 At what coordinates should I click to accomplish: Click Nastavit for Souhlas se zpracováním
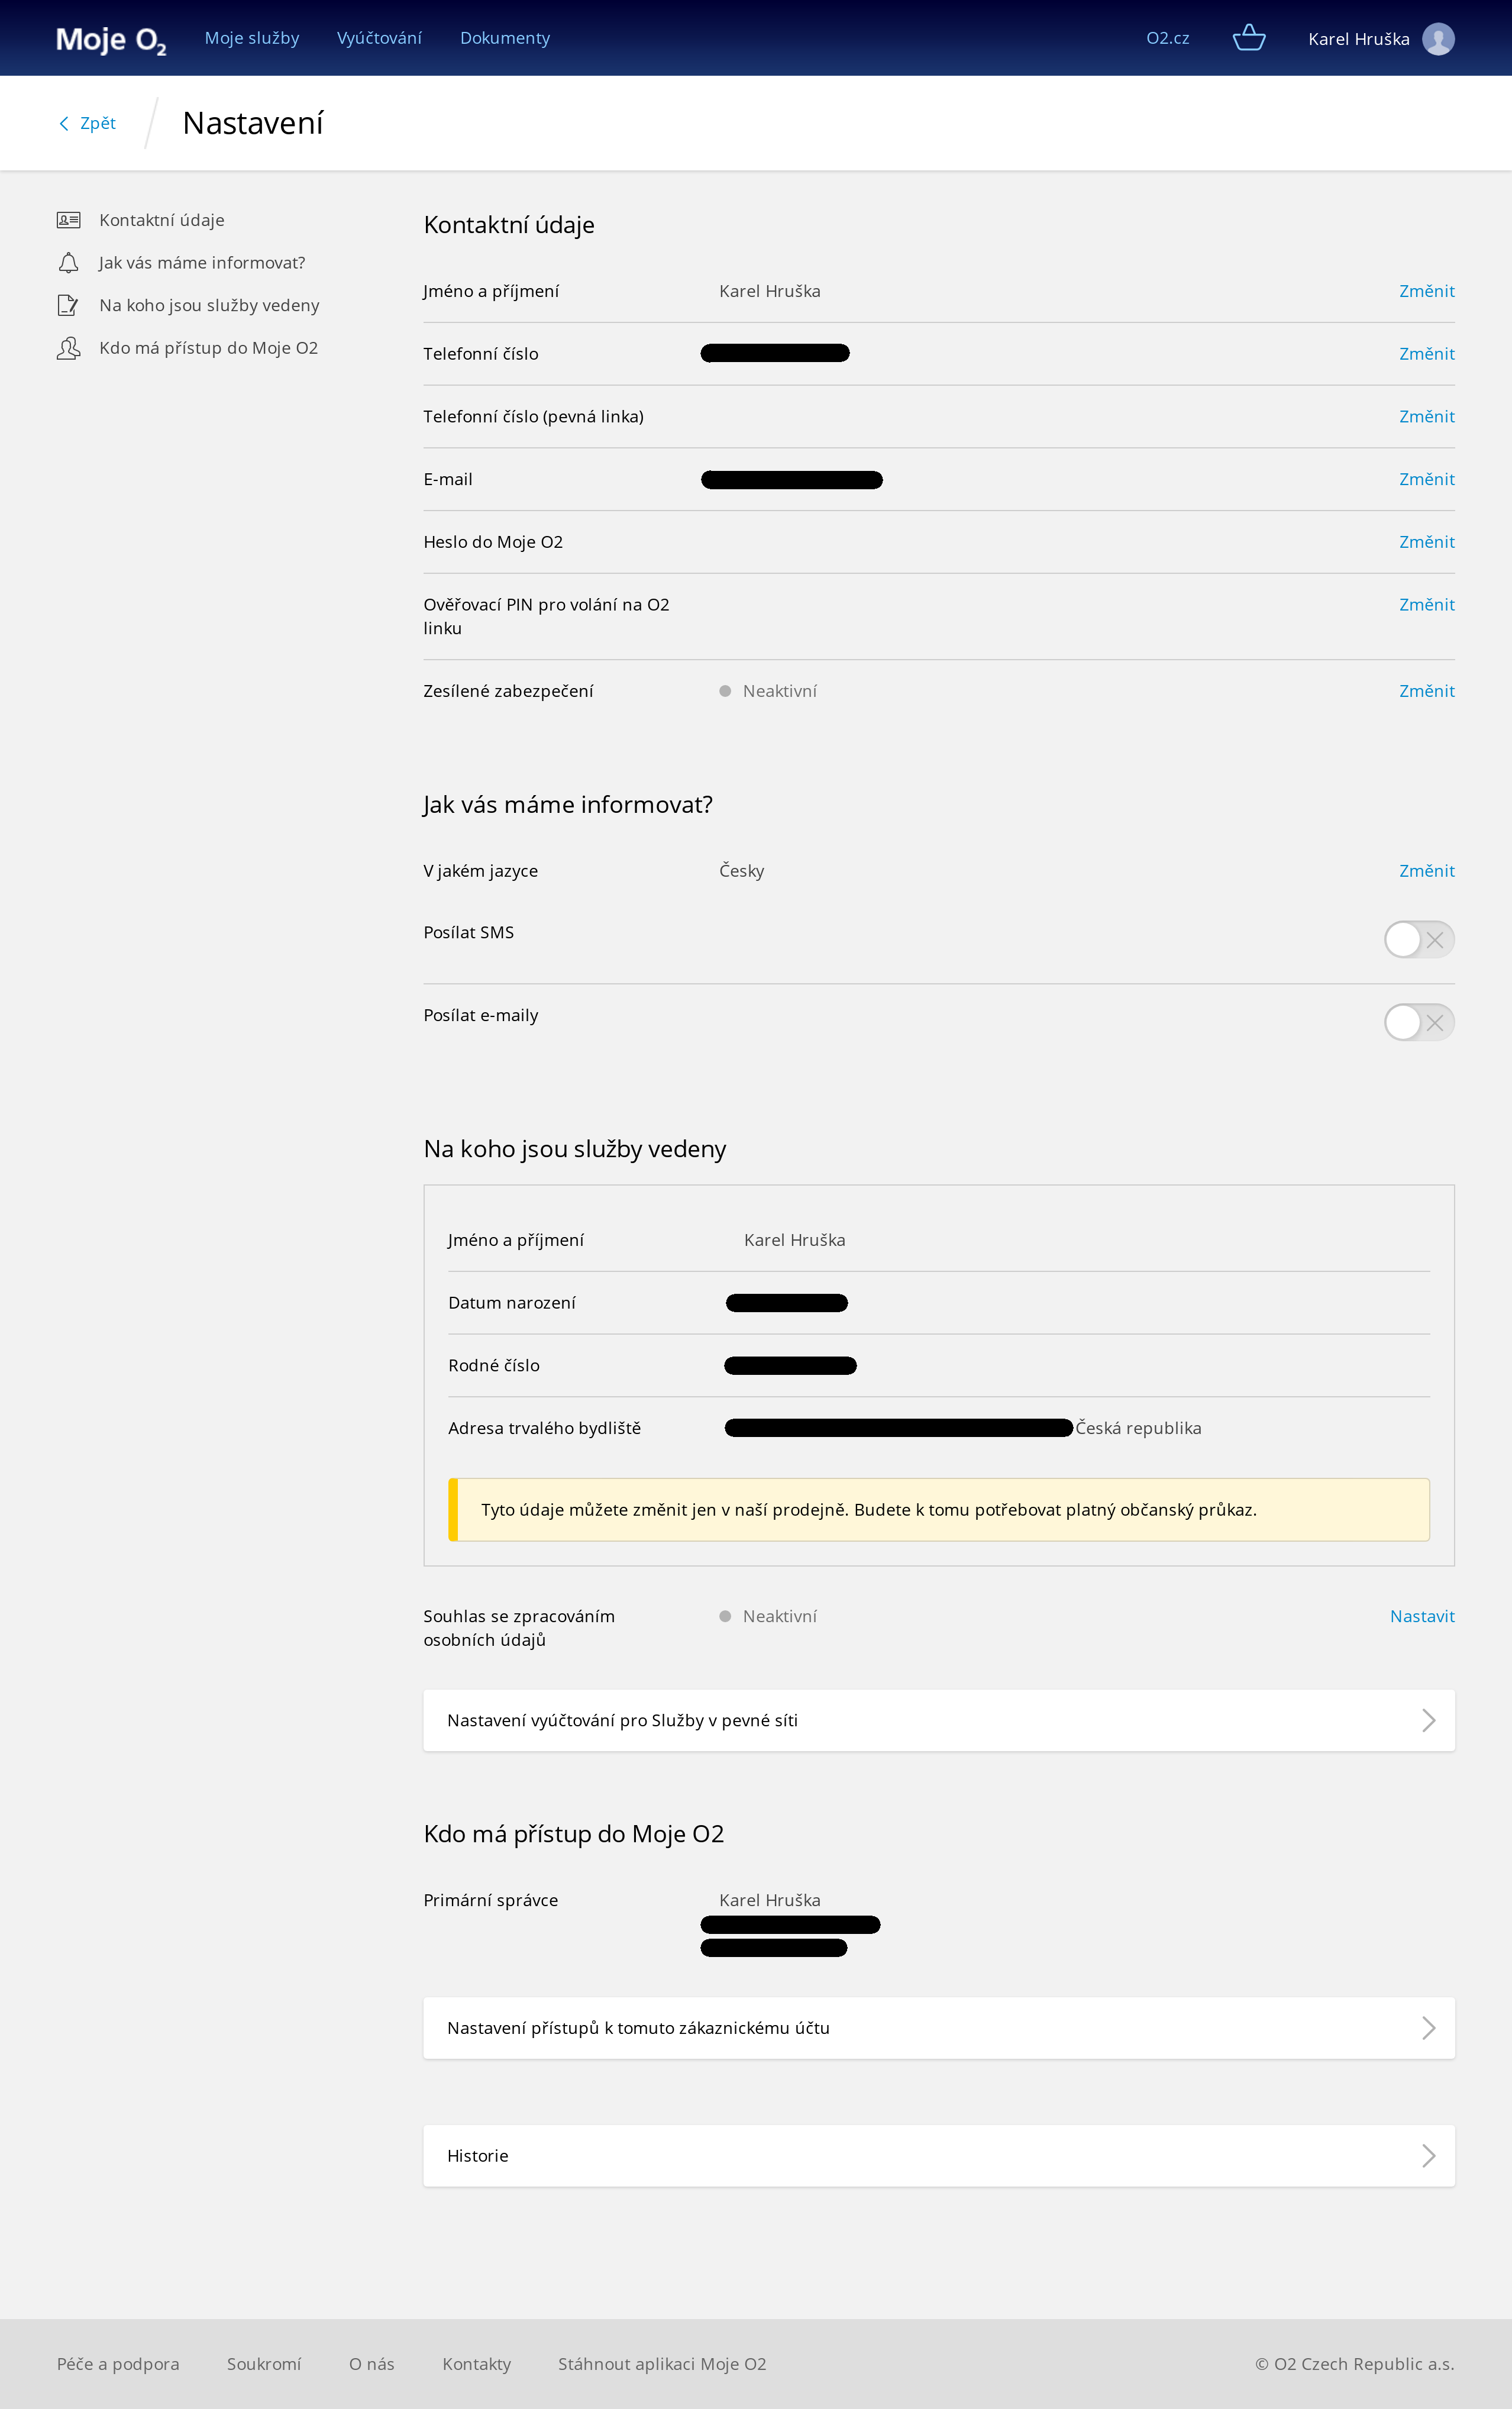pos(1422,1616)
